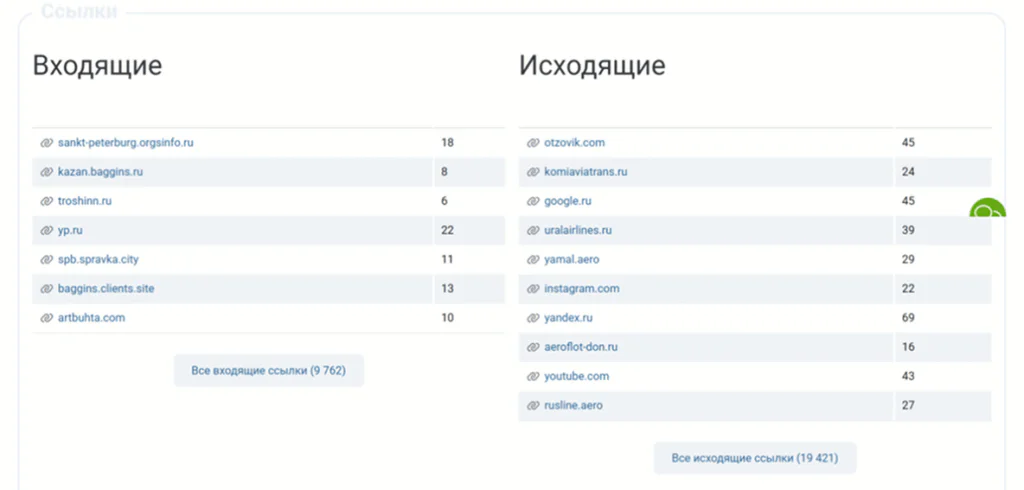Open the yandex.ru outgoing link

click(568, 318)
